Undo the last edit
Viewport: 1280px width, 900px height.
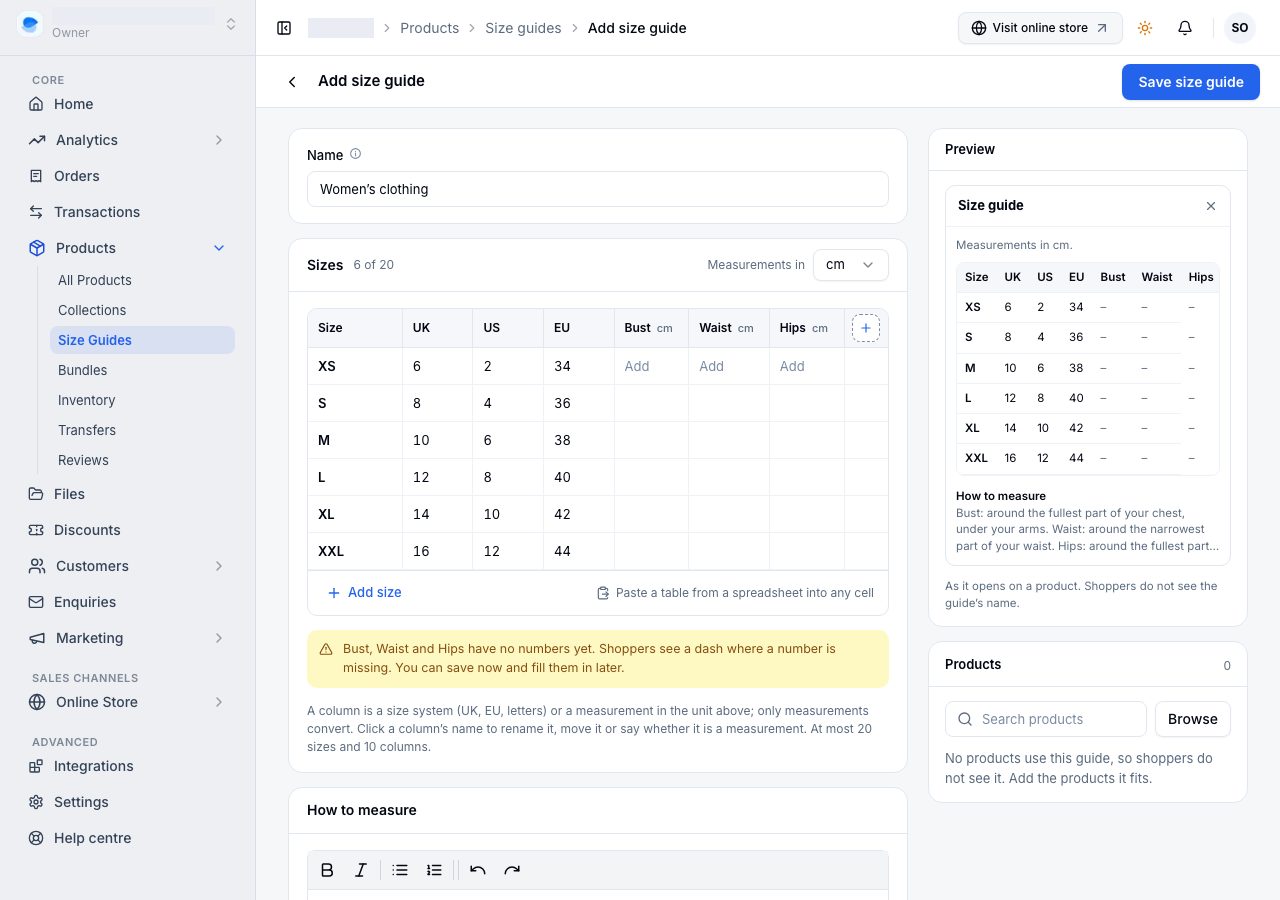tap(478, 870)
